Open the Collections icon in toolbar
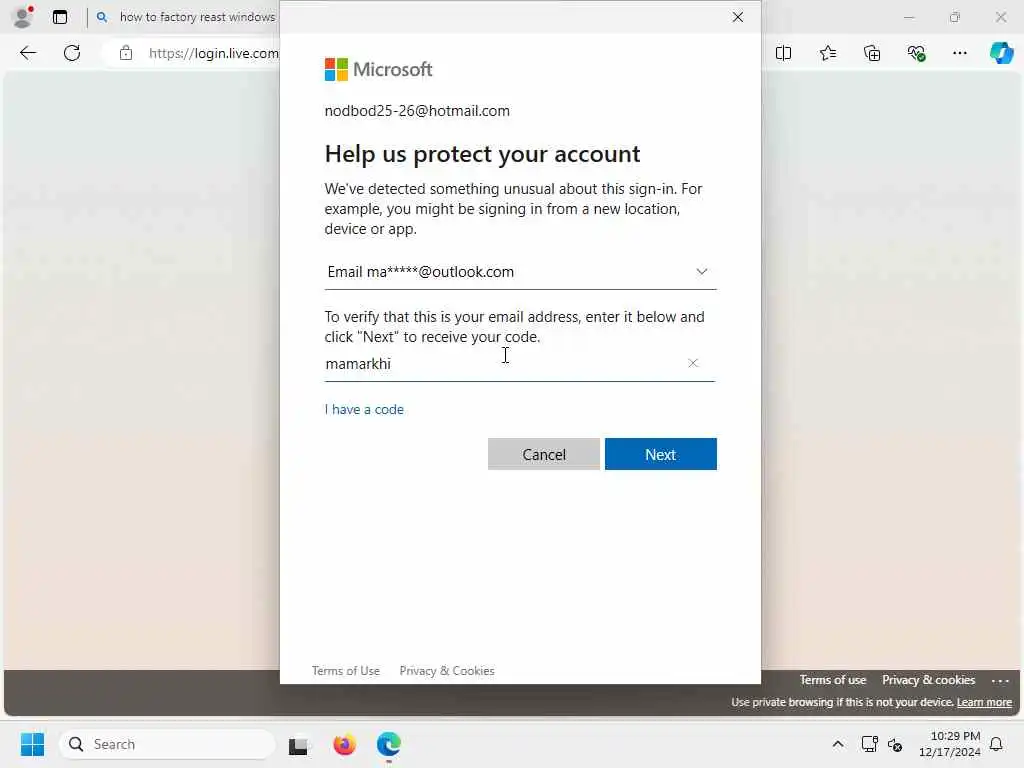The width and height of the screenshot is (1024, 768). coord(872,53)
